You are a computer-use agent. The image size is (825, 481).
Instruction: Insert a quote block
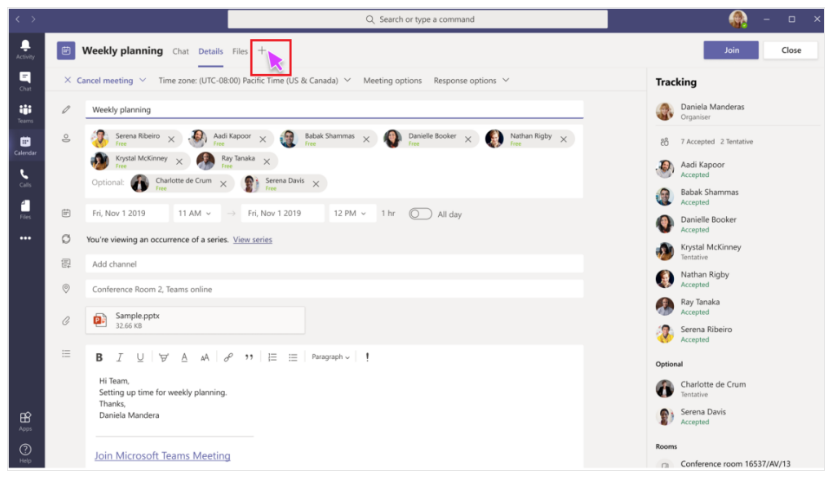[x=249, y=357]
